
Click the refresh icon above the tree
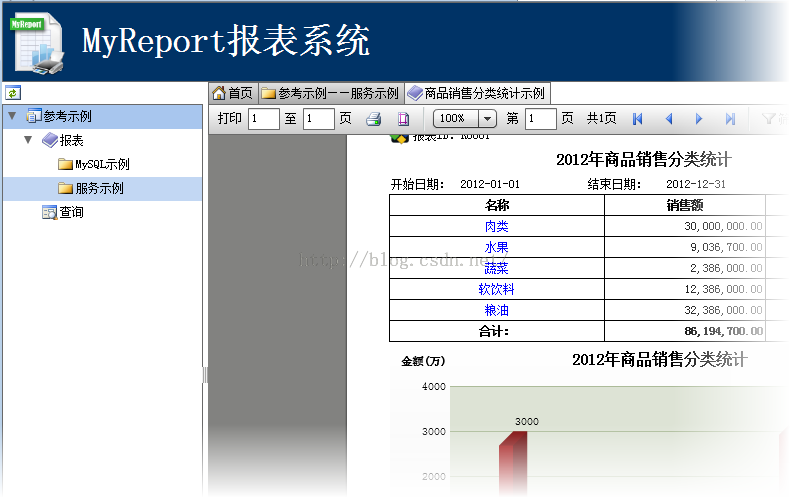click(13, 93)
